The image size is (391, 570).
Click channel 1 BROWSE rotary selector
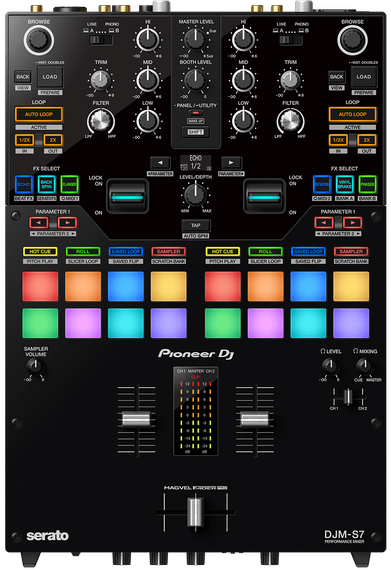(39, 40)
